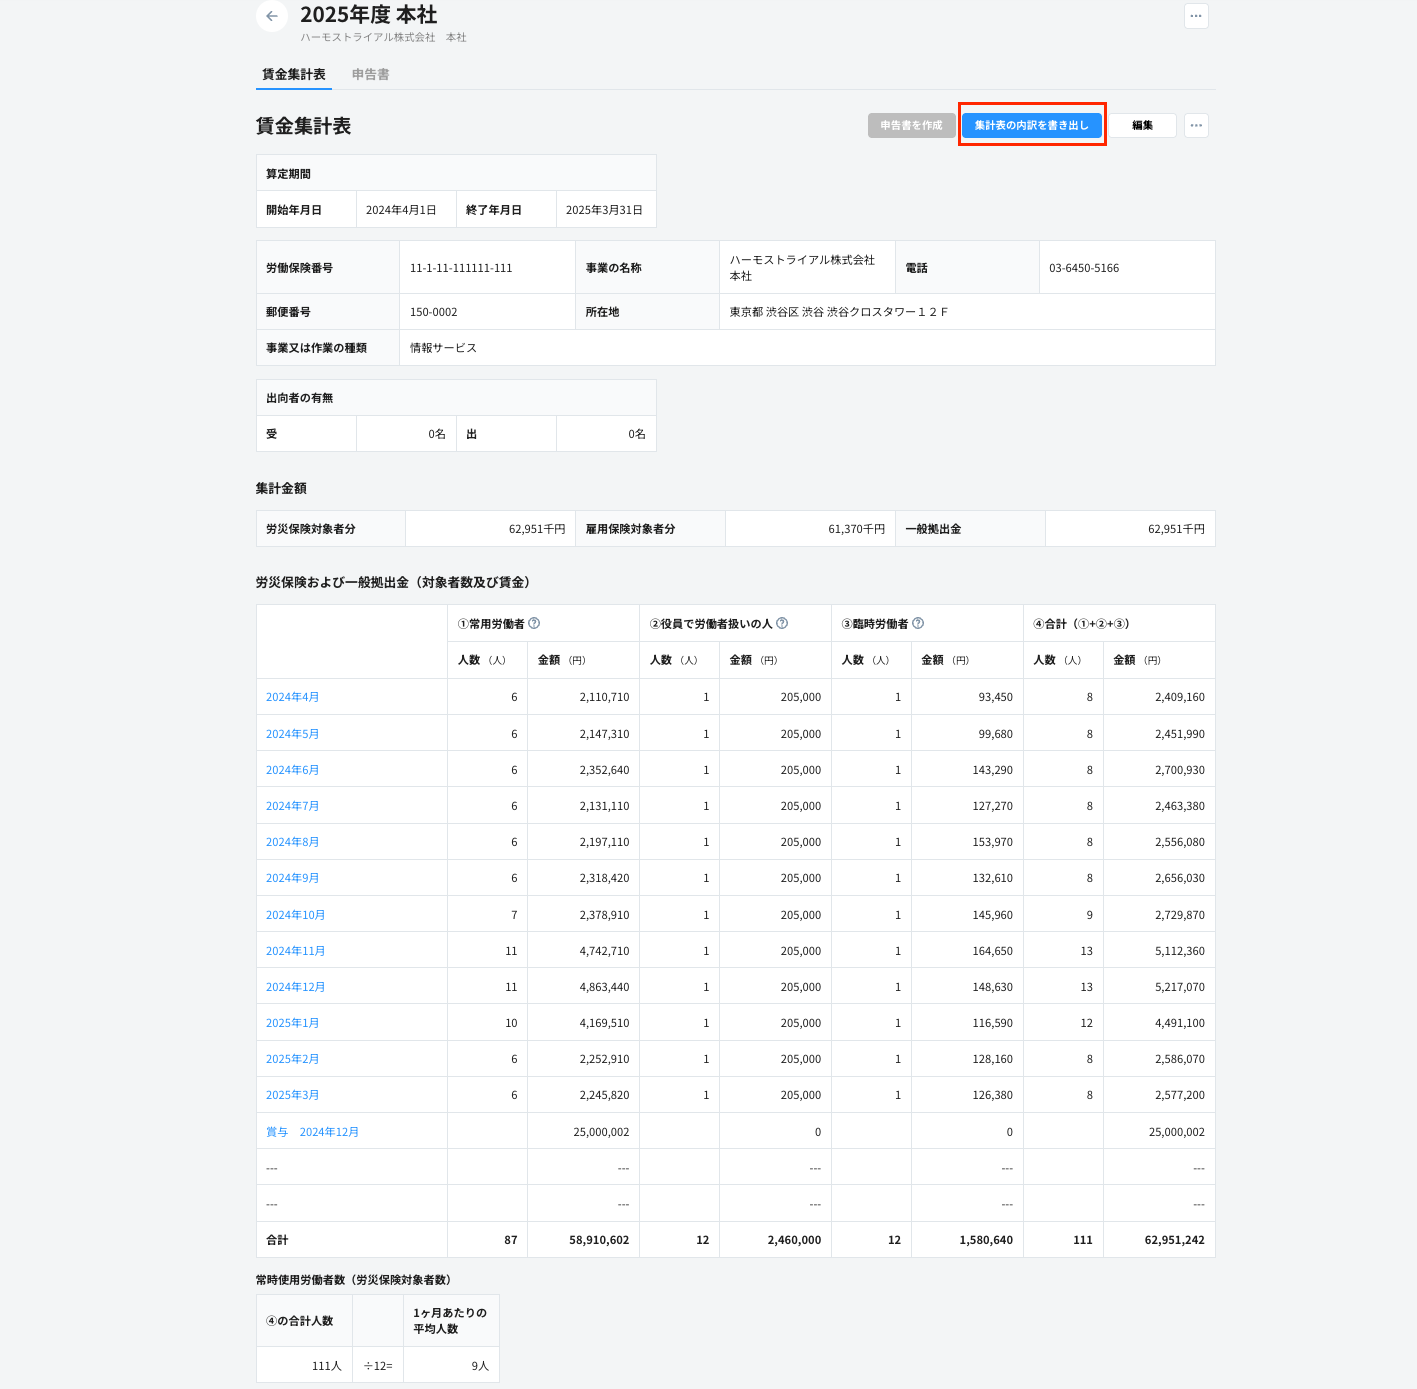Viewport: 1417px width, 1389px height.
Task: Open the 2025年3月 month link
Action: (292, 1095)
